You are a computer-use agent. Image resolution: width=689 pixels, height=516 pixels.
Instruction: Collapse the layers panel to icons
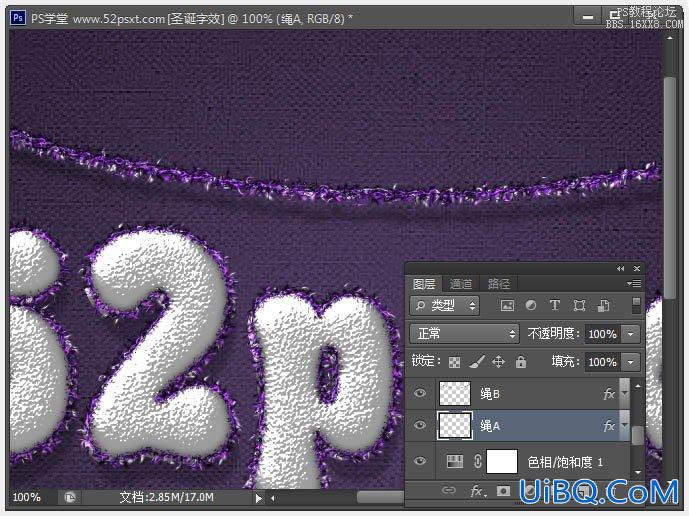pos(620,269)
